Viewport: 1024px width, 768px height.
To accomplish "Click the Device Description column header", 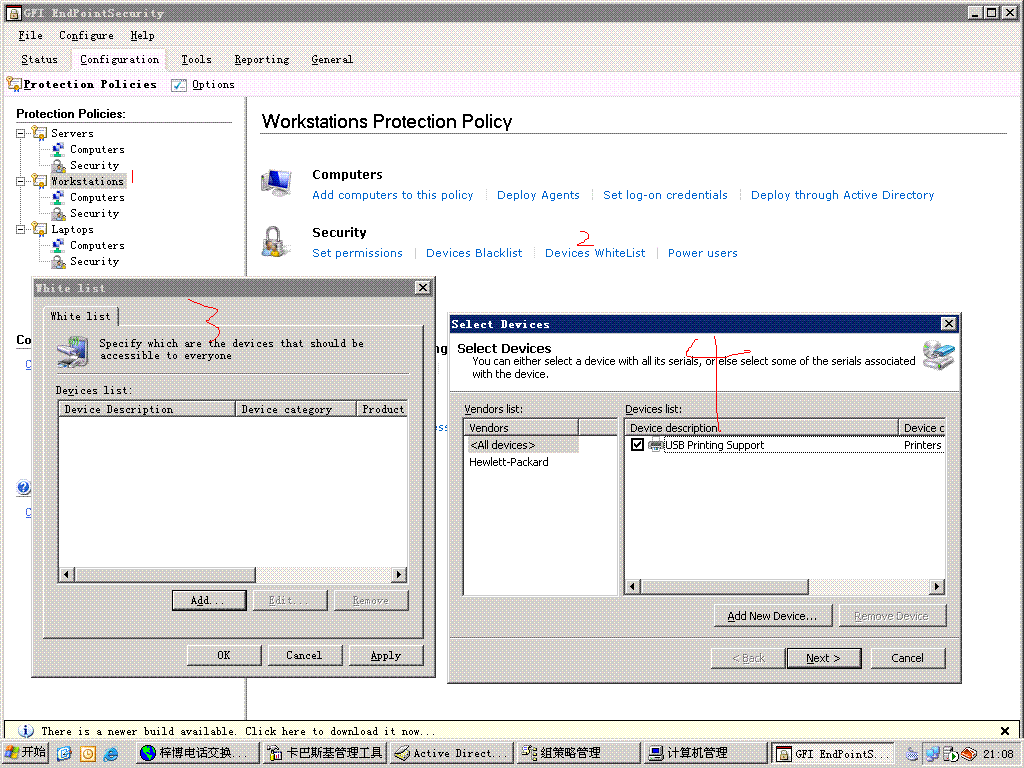I will point(147,409).
